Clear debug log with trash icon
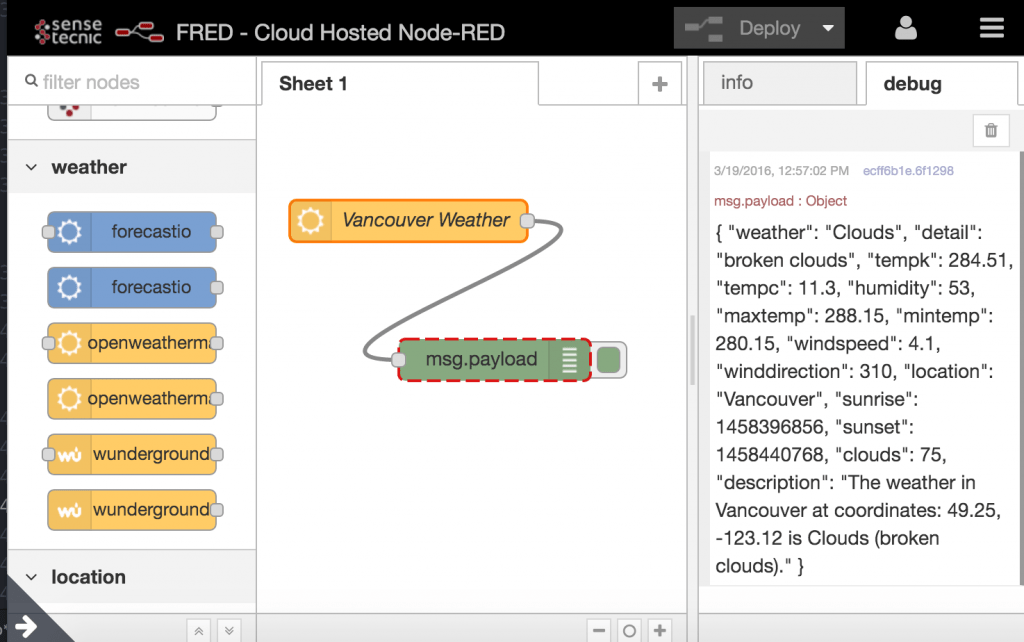 [991, 130]
